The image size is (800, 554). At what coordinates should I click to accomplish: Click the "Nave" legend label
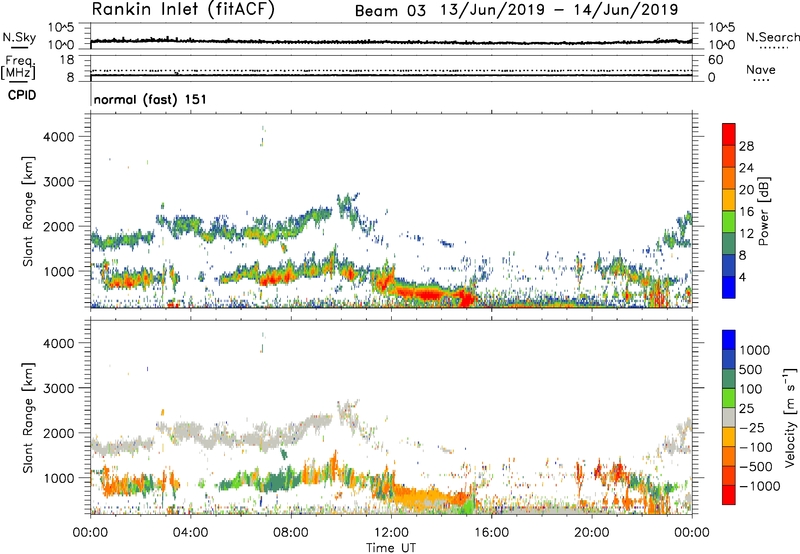[761, 69]
